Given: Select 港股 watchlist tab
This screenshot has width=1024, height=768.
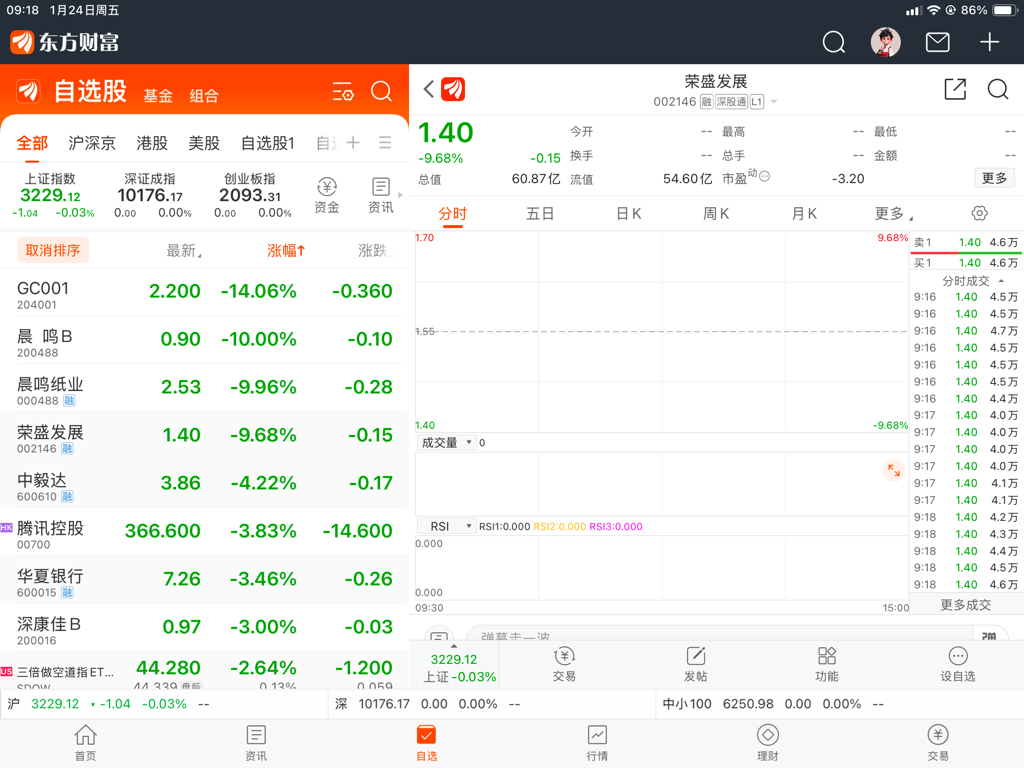Looking at the screenshot, I should (x=152, y=143).
